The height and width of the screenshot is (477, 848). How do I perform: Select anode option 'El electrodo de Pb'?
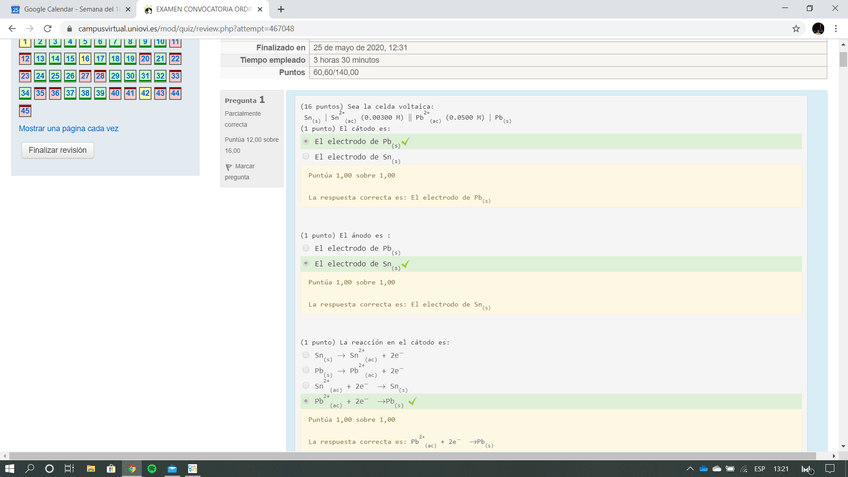(x=306, y=248)
